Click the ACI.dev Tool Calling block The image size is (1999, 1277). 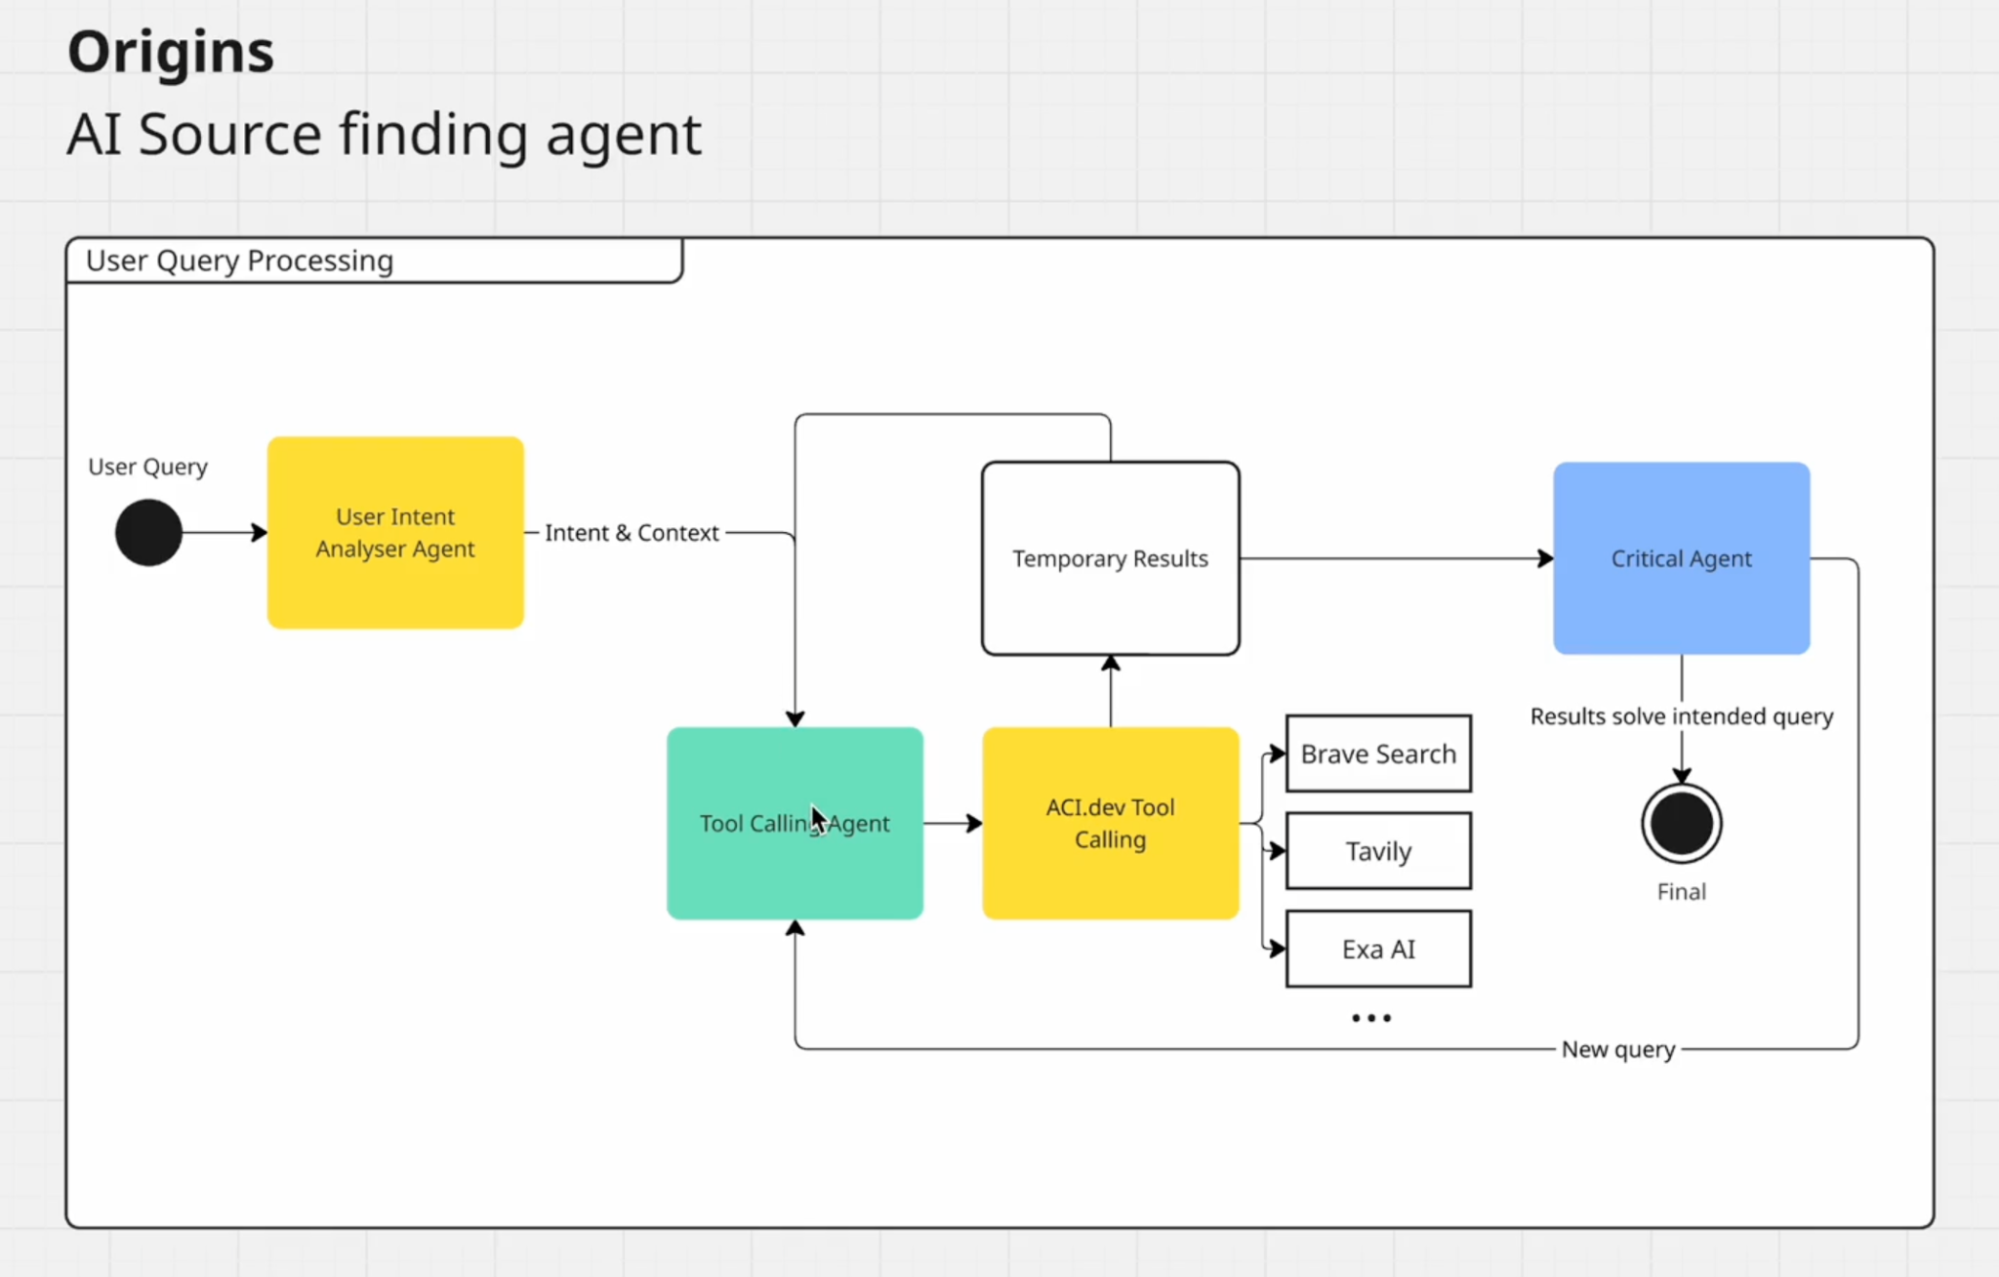[x=1110, y=823]
